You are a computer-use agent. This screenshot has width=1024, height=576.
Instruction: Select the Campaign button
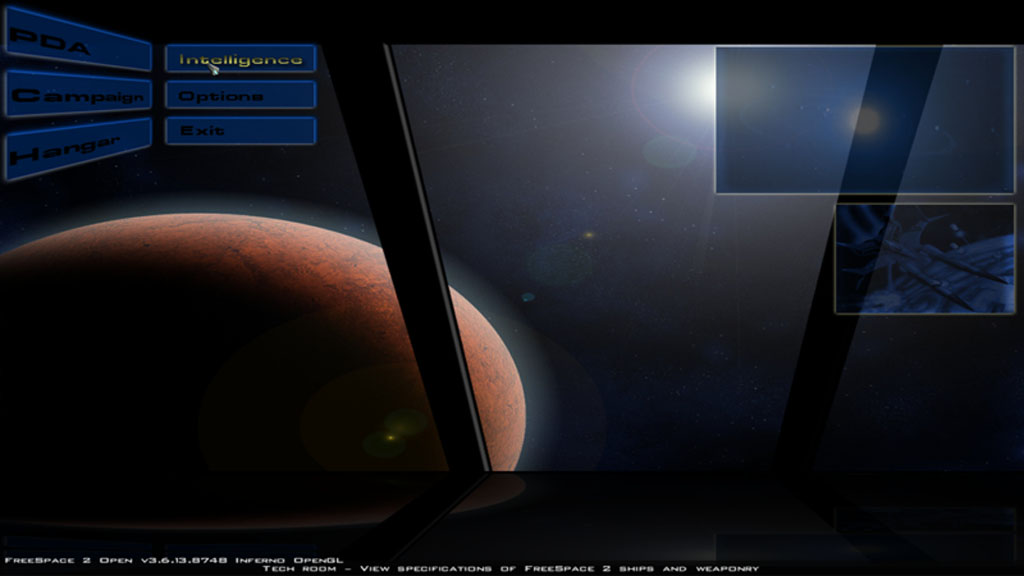pos(78,95)
